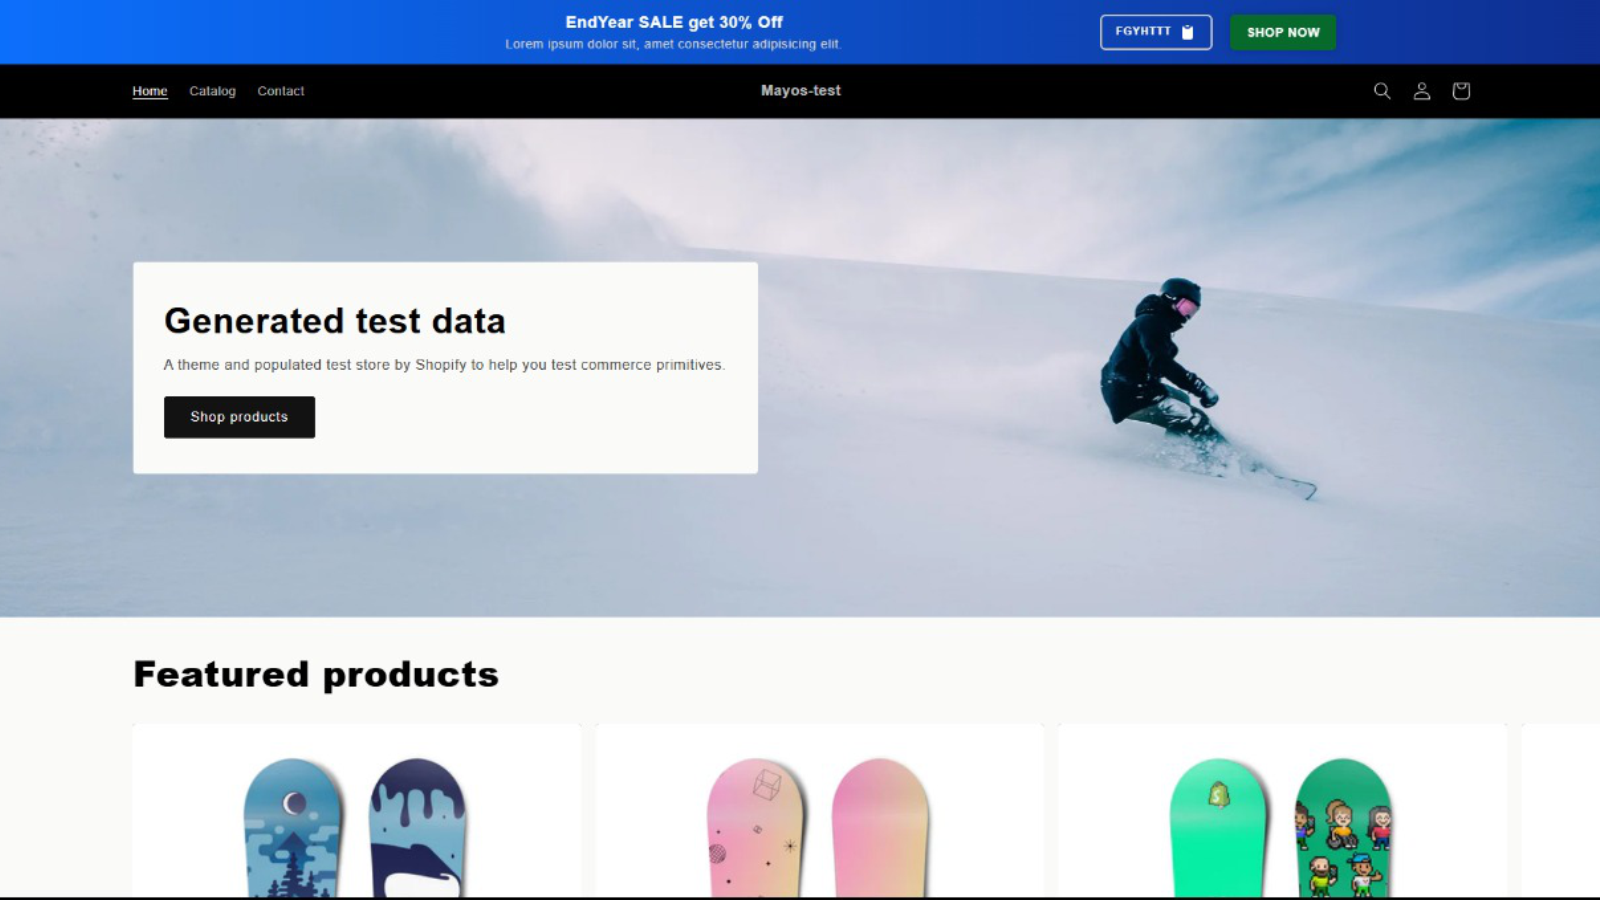Click the Lorem ipsum announcement subtext

click(x=673, y=44)
